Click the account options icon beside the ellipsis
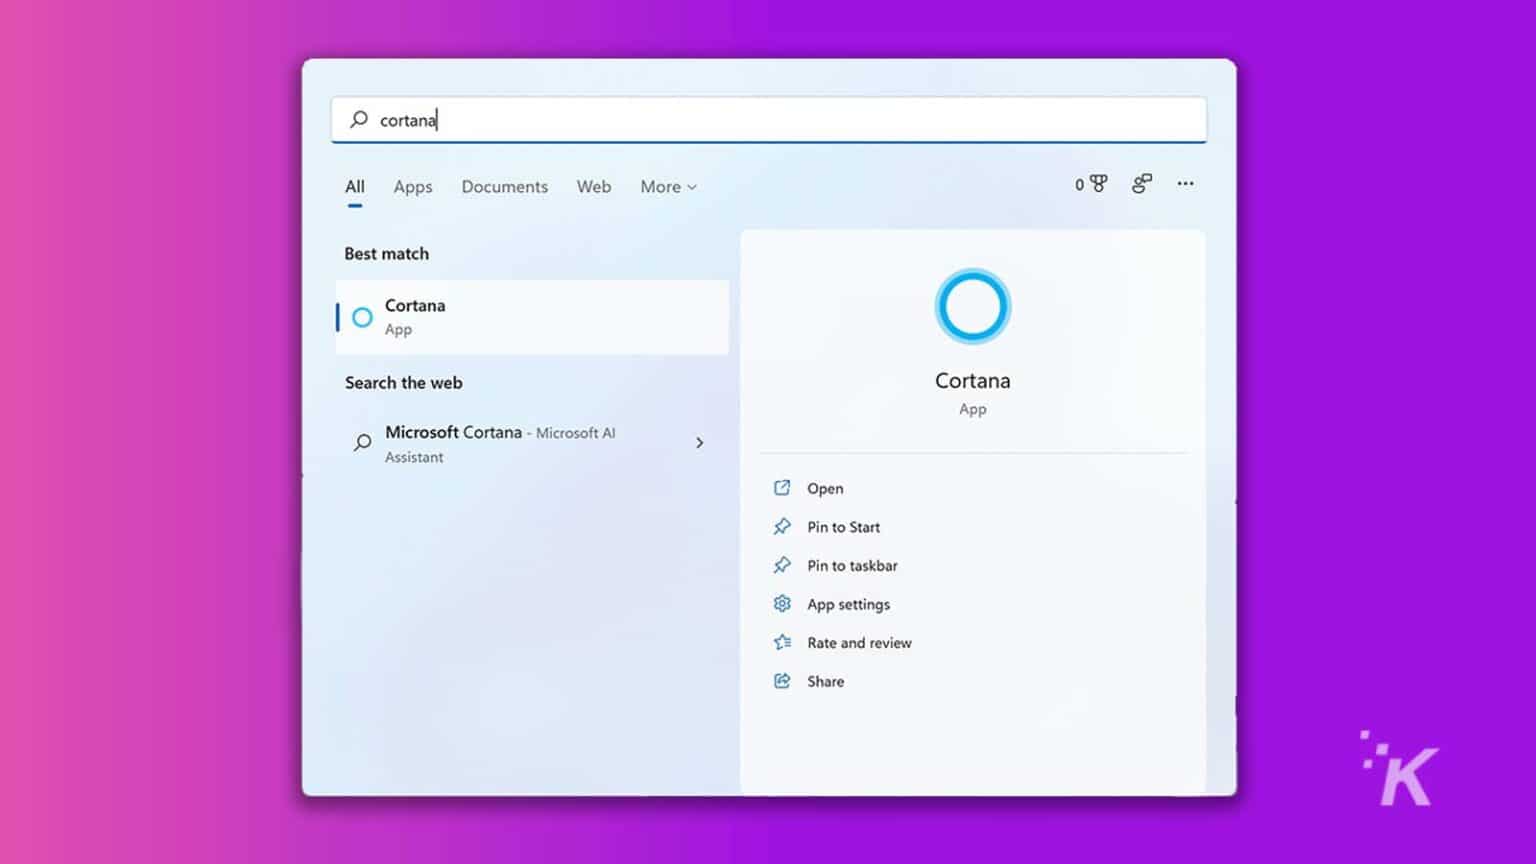The image size is (1536, 864). point(1141,184)
